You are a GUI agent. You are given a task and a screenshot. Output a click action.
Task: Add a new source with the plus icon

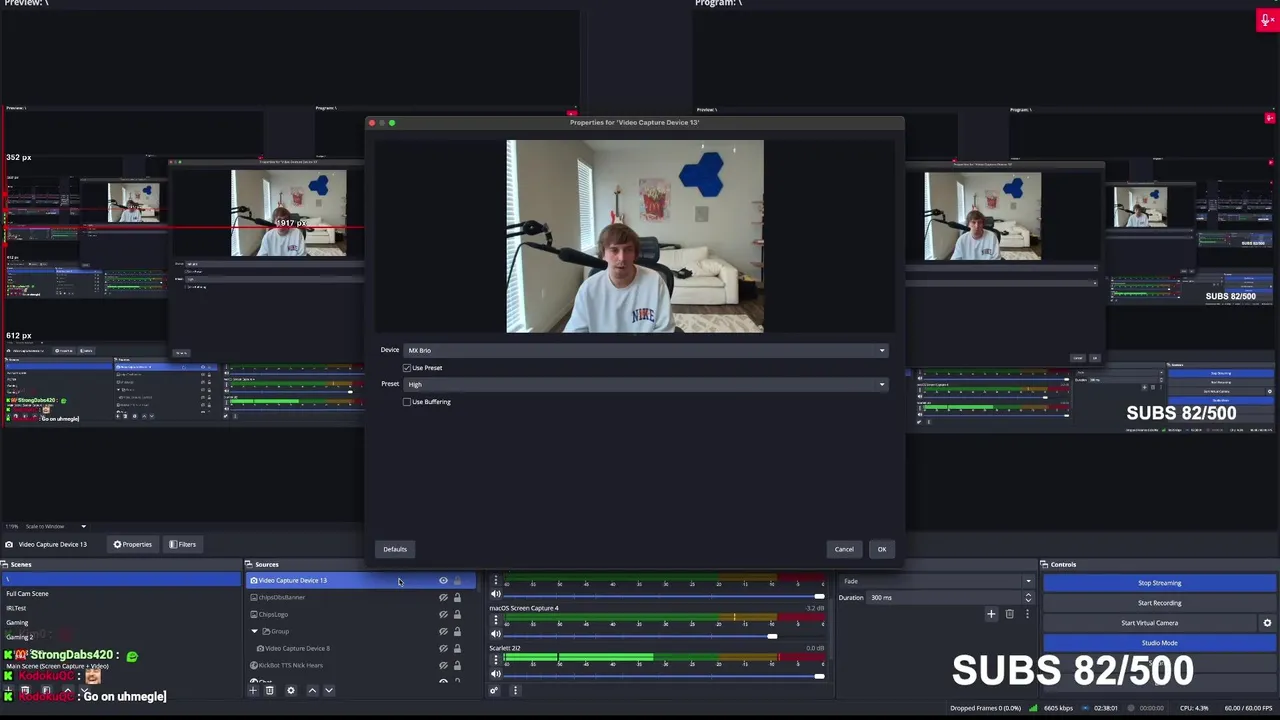(x=253, y=690)
